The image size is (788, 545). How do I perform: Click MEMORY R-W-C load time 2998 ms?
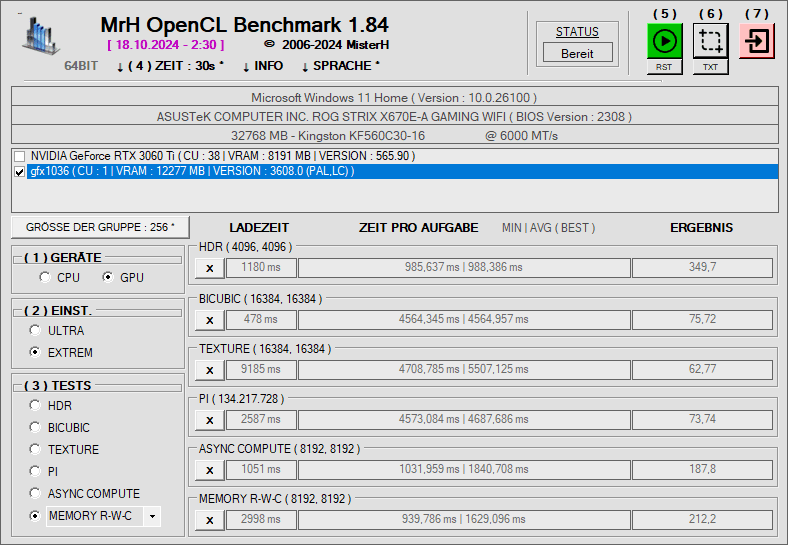tap(261, 519)
